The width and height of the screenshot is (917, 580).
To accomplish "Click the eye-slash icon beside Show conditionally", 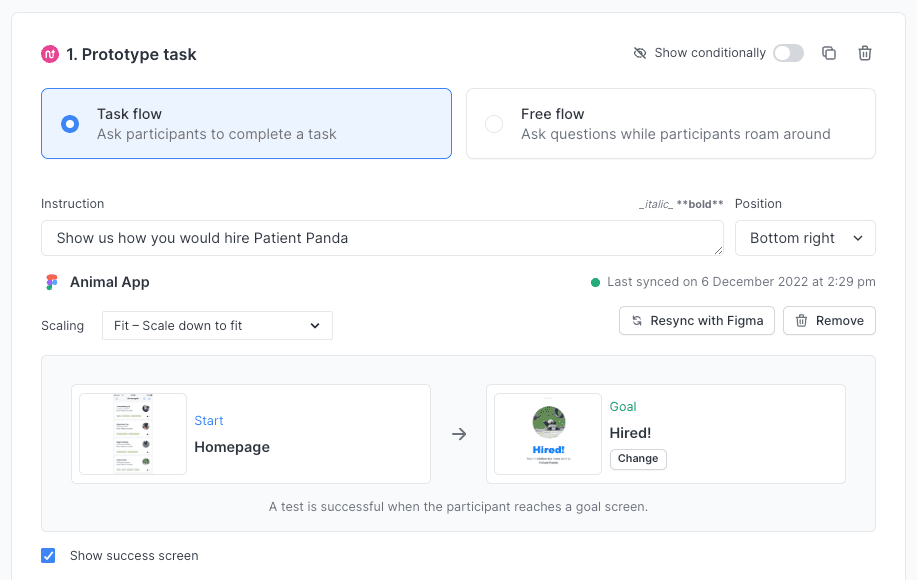I will click(639, 53).
